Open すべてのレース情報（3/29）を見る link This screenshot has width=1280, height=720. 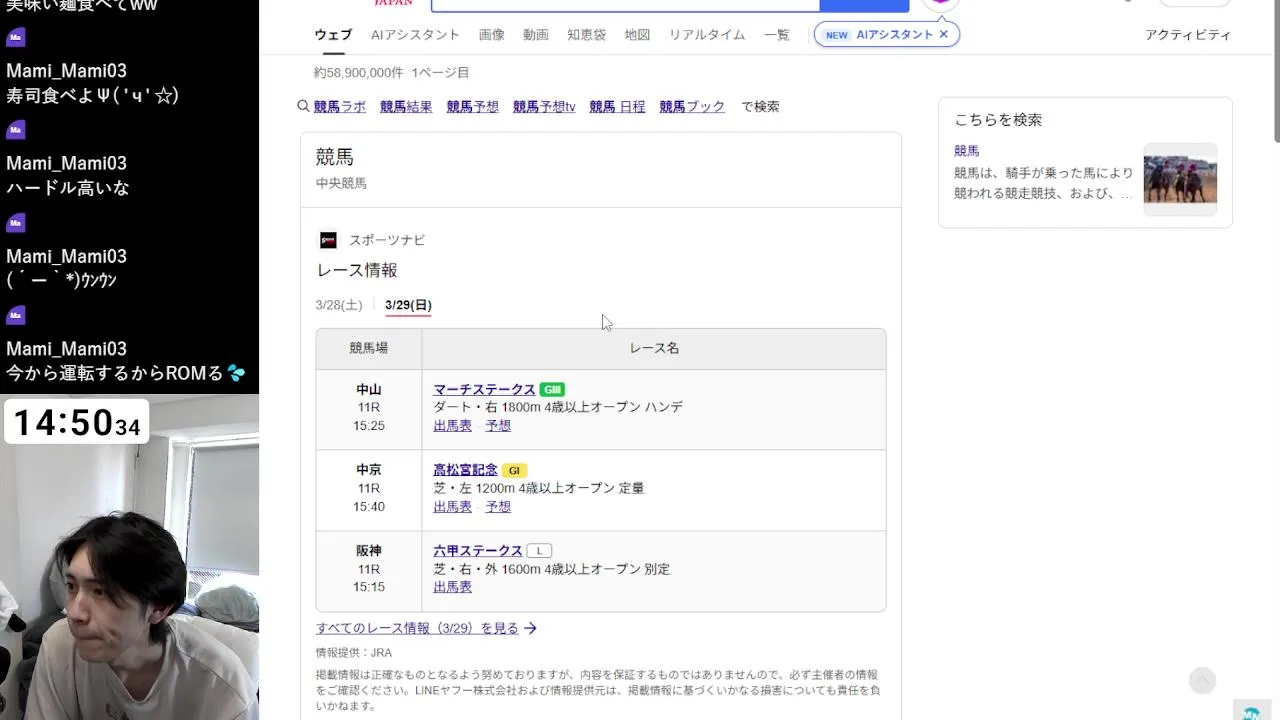(x=427, y=628)
